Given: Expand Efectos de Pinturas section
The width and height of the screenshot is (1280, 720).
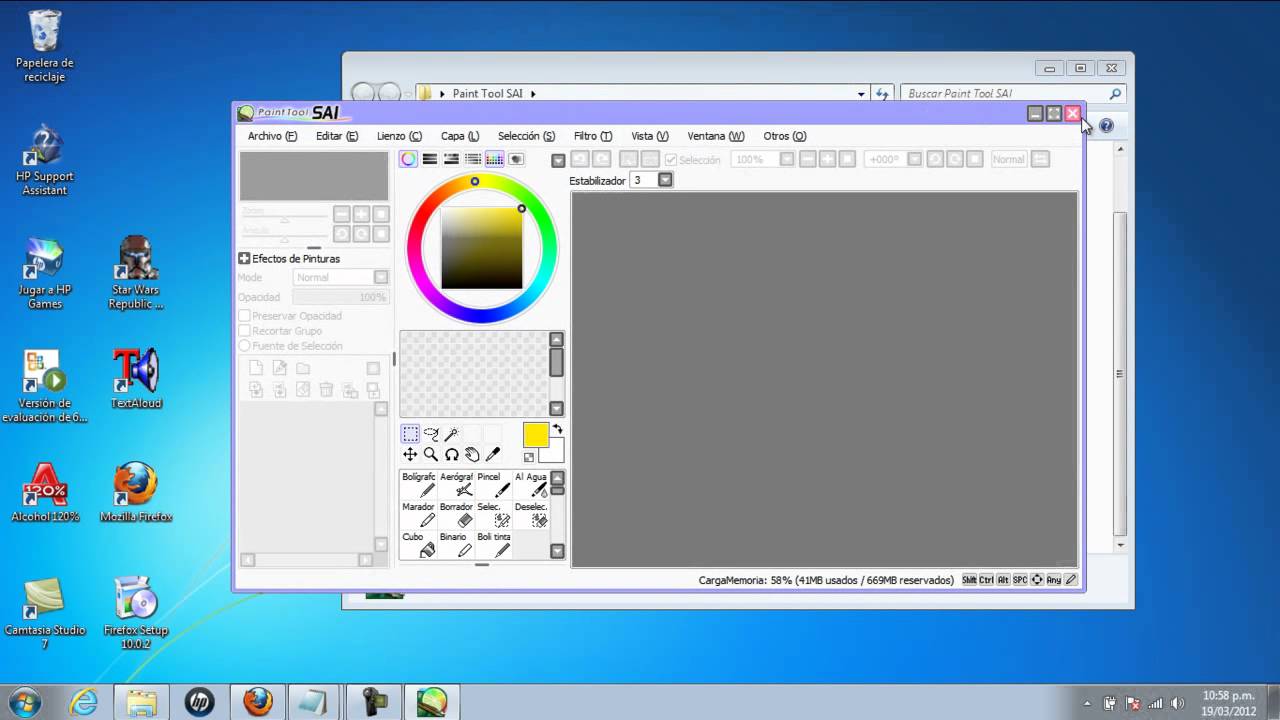Looking at the screenshot, I should point(244,258).
